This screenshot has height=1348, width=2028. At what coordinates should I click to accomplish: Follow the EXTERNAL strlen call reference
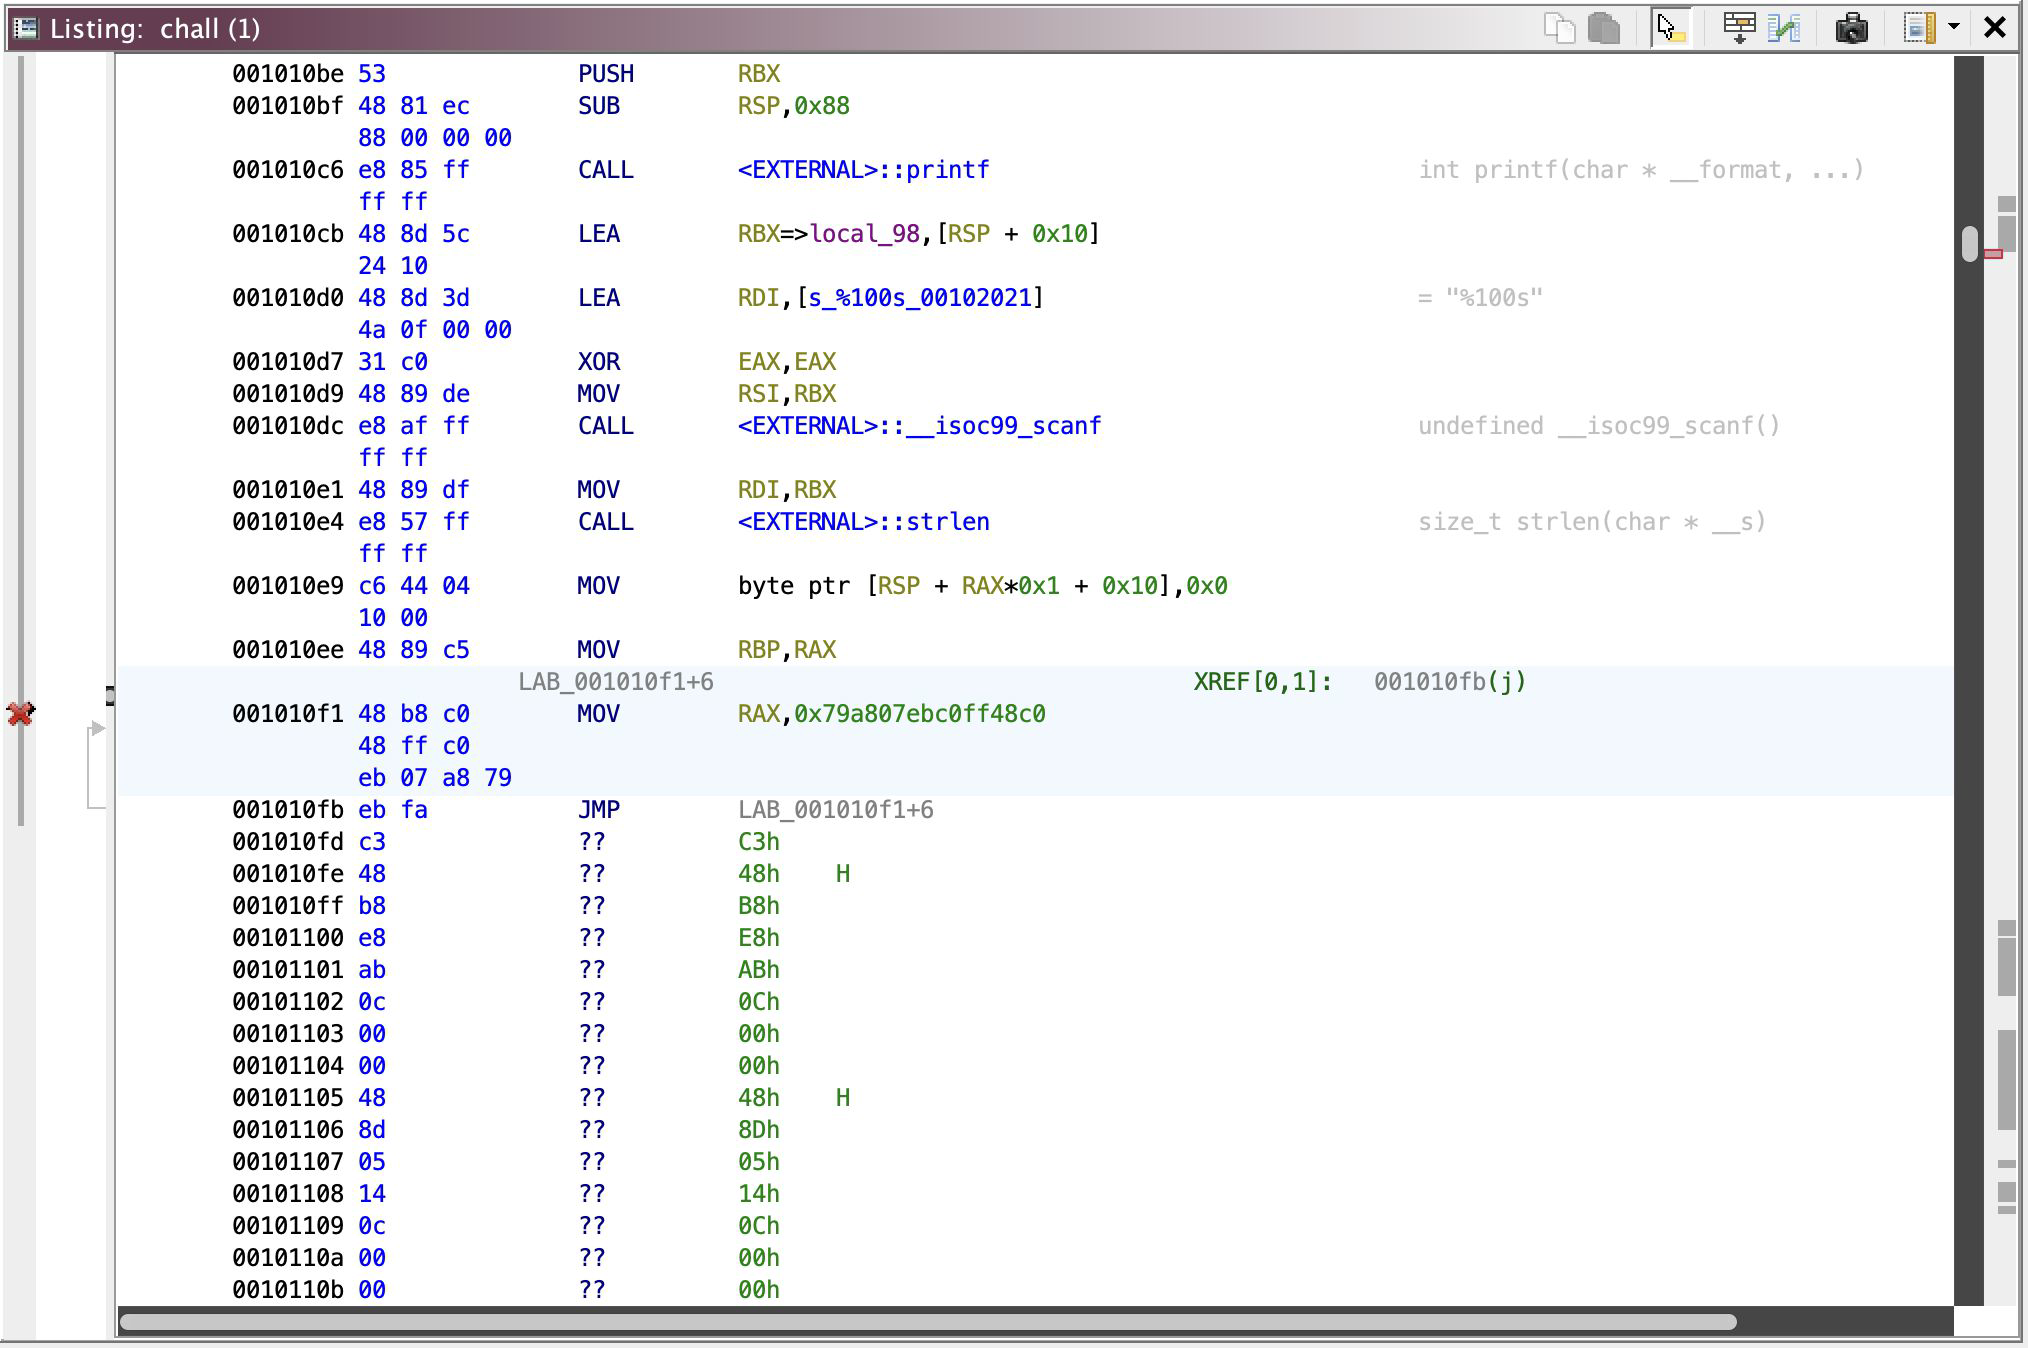pos(863,522)
